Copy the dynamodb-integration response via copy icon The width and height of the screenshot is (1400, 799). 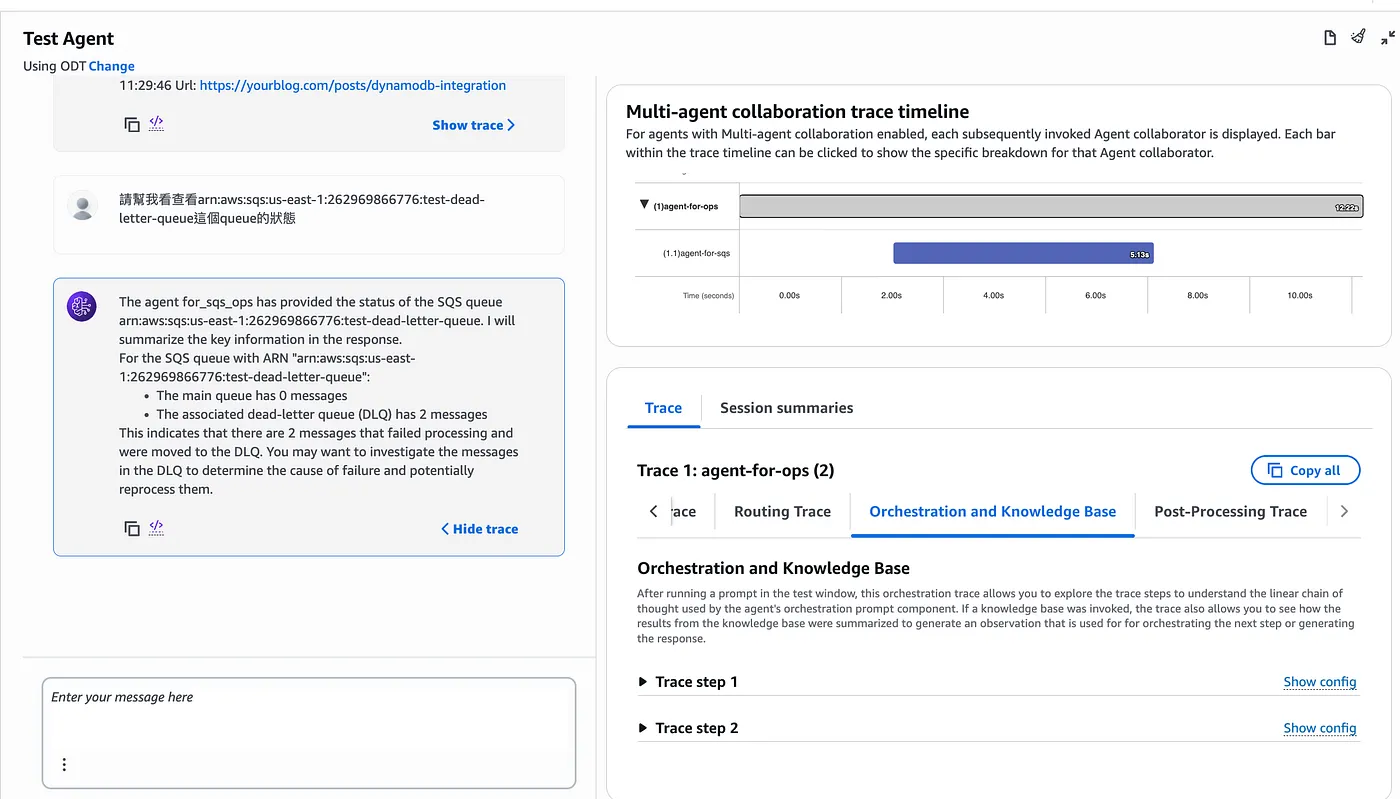point(132,125)
